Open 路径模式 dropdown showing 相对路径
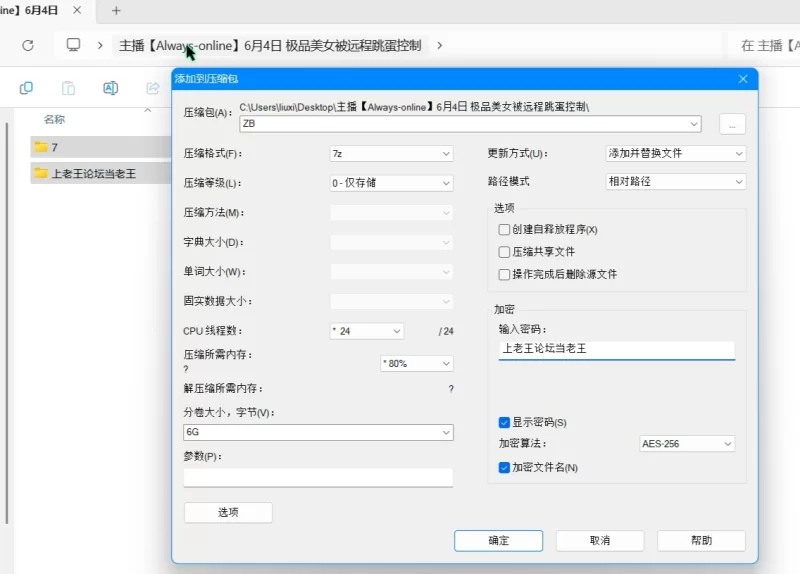800x574 pixels. point(676,182)
